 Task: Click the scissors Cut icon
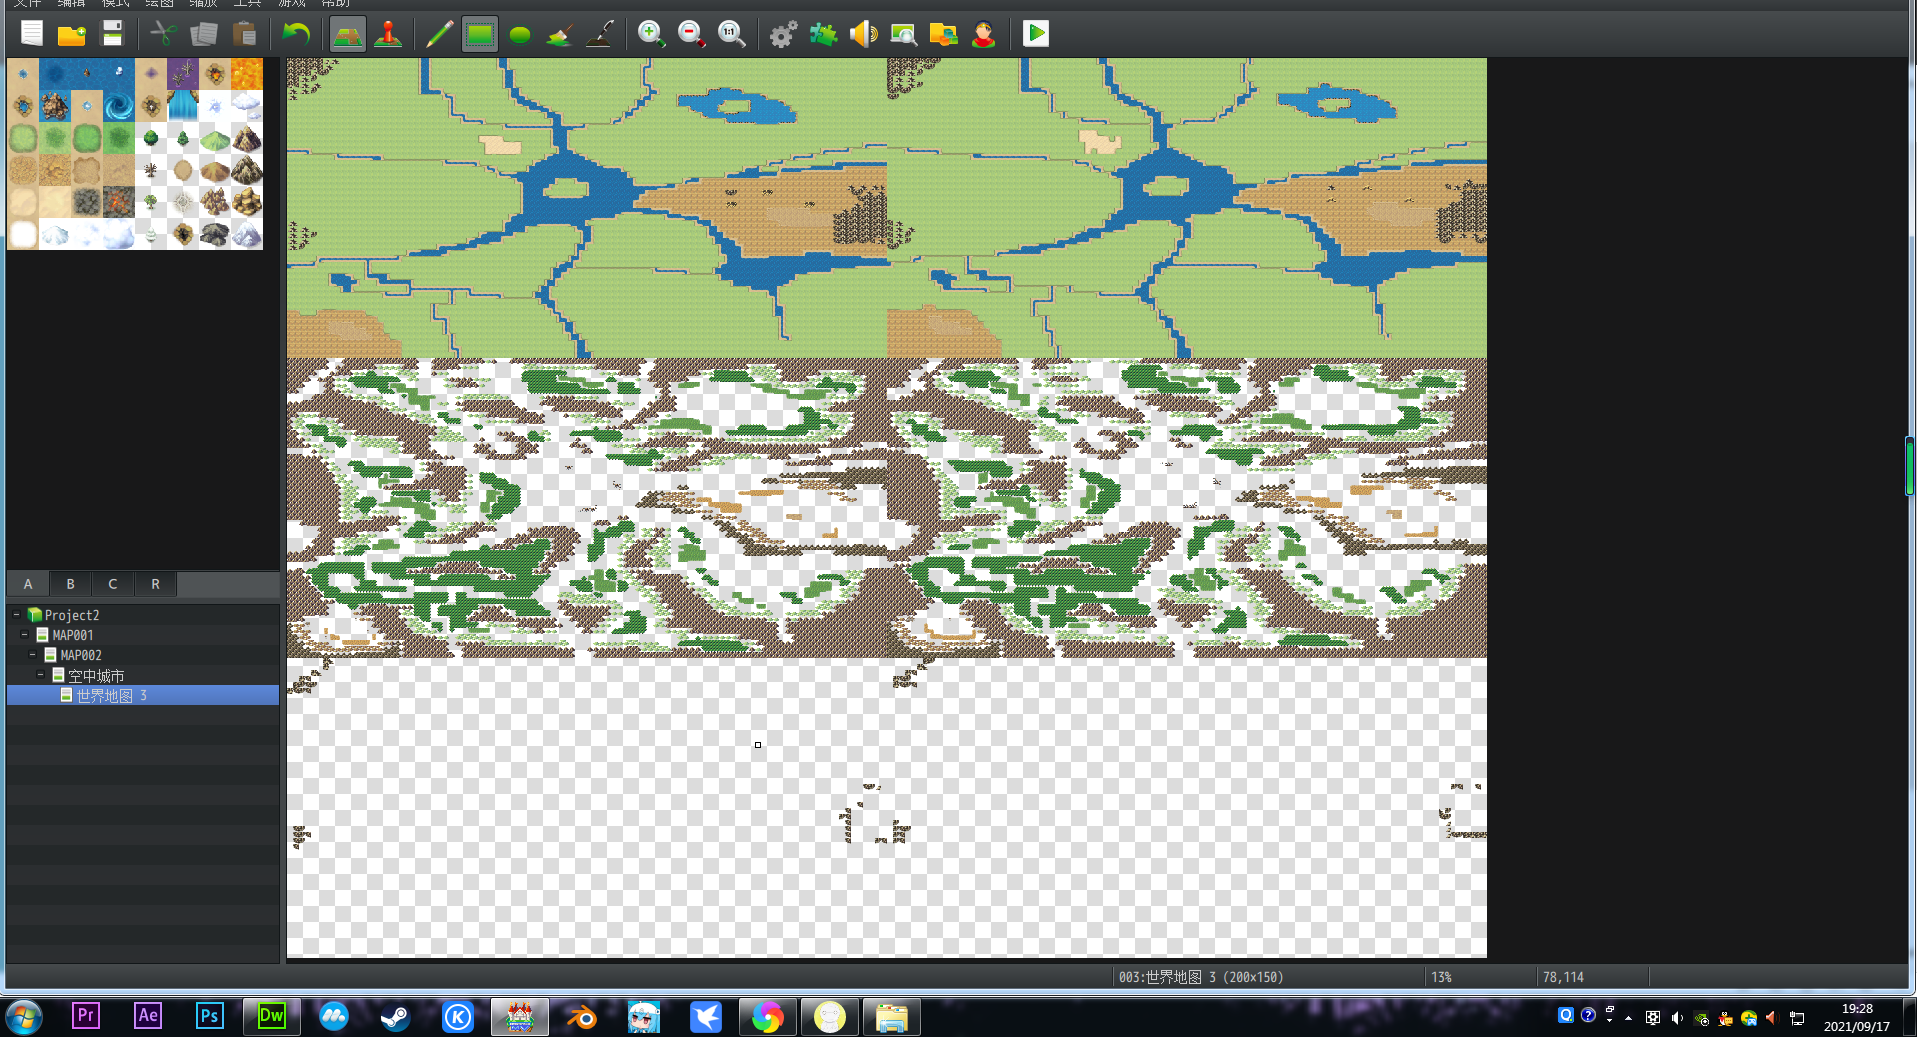(x=163, y=34)
